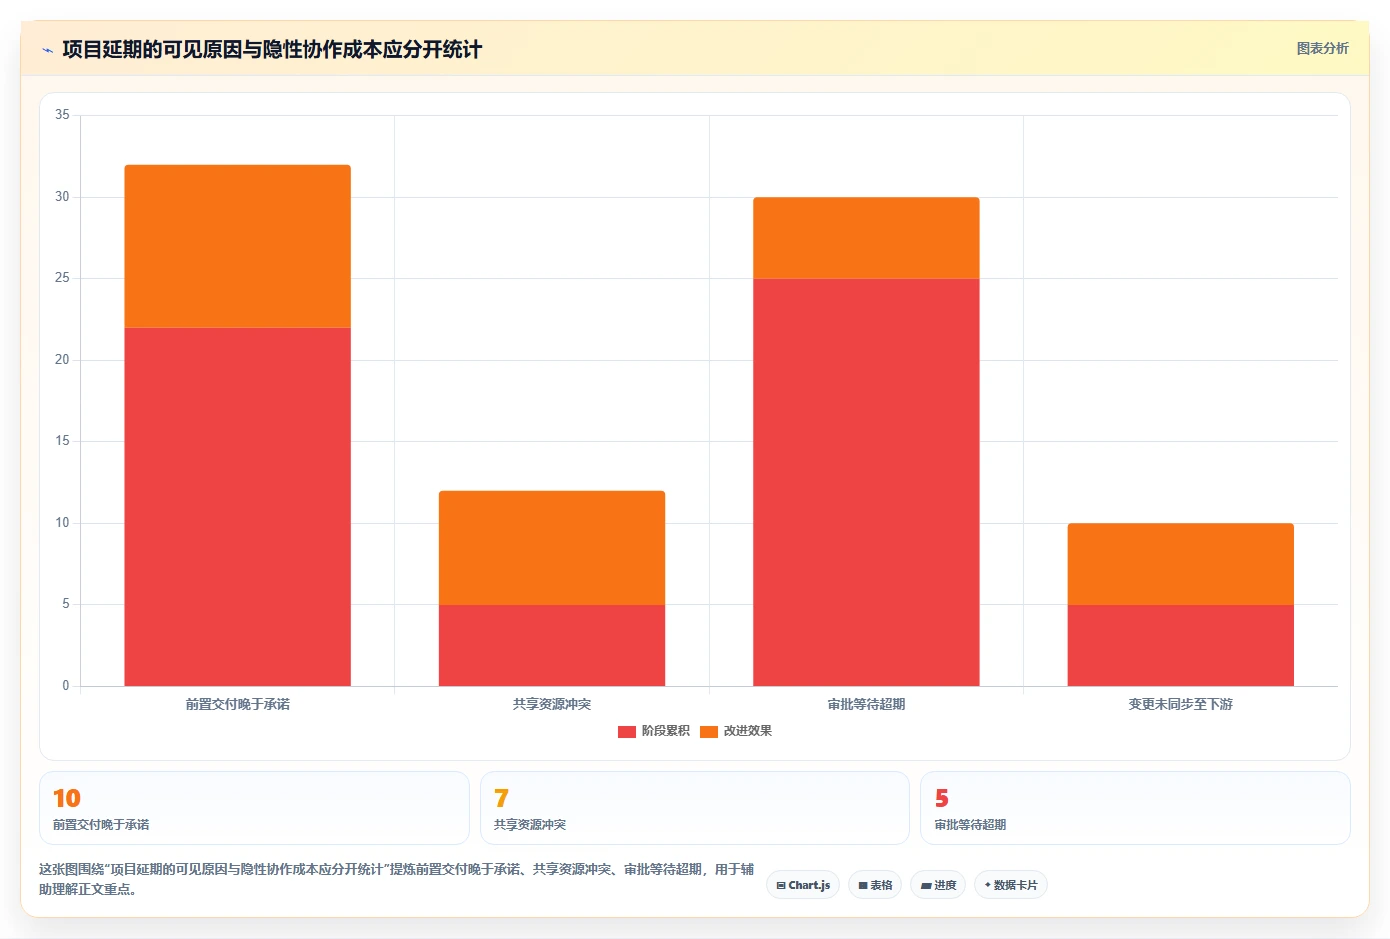
Task: Click the orange bar segment for 共享资源冲突
Action: pyautogui.click(x=552, y=548)
